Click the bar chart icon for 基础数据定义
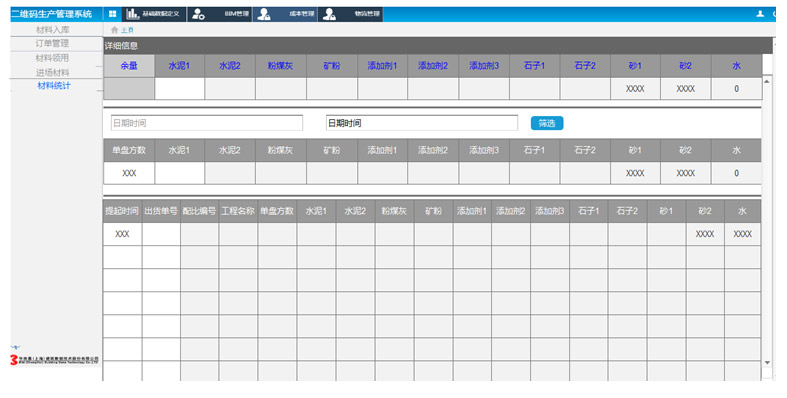The width and height of the screenshot is (787, 398). [x=133, y=14]
